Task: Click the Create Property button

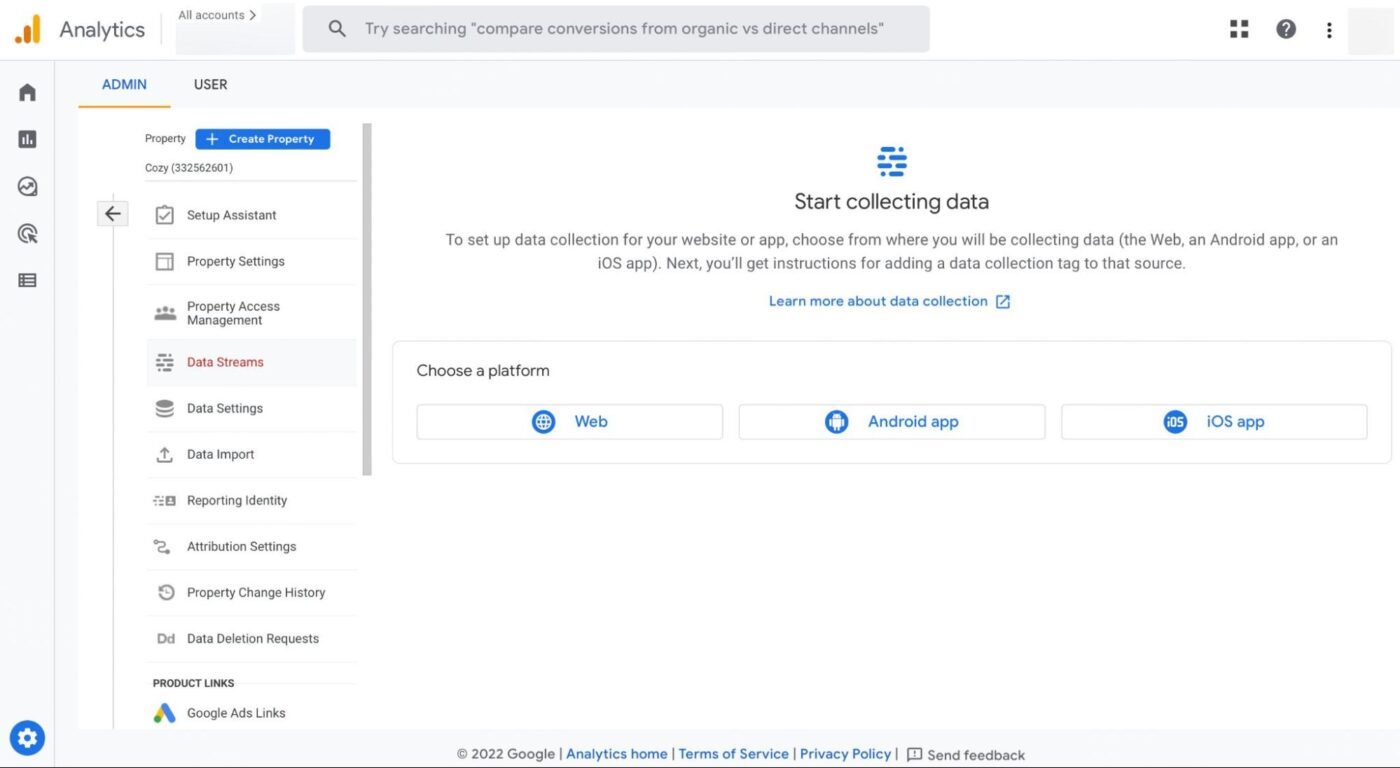Action: point(262,139)
